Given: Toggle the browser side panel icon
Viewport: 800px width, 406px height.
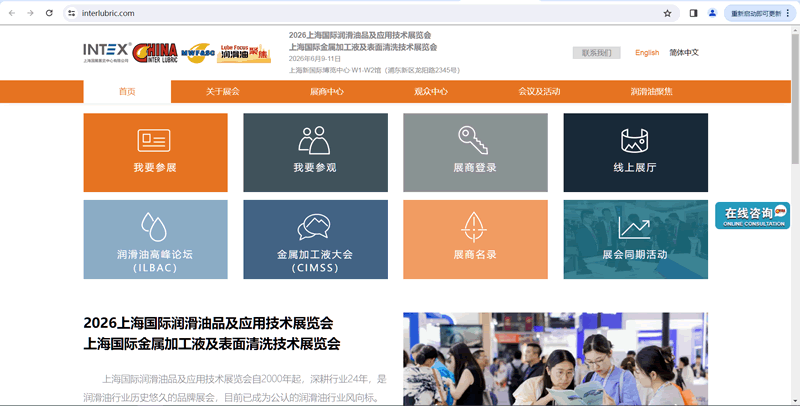Looking at the screenshot, I should pyautogui.click(x=694, y=13).
